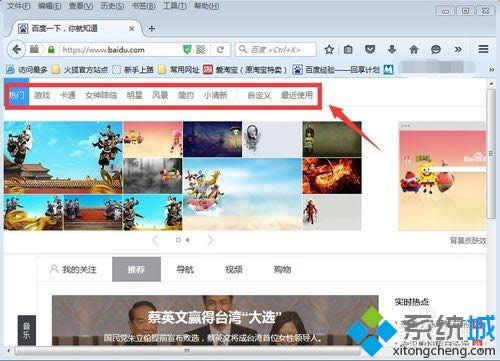Open the 帮助 menu
The width and height of the screenshot is (500, 361).
207,6
